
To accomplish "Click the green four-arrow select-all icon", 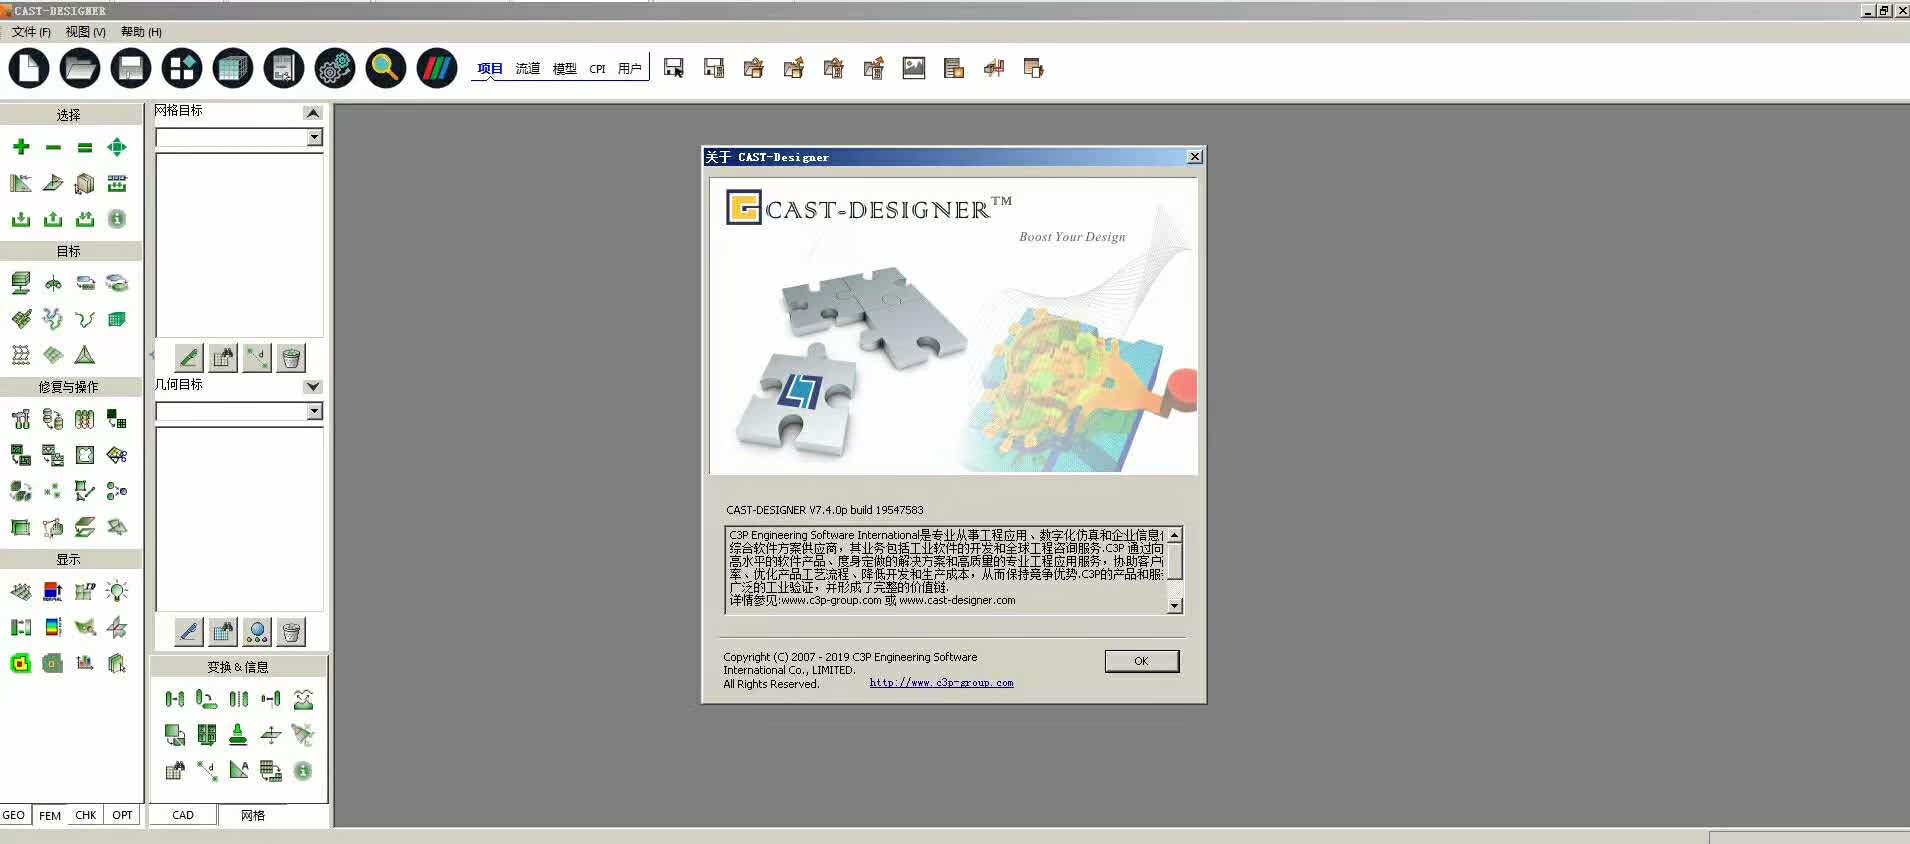I will (x=117, y=147).
